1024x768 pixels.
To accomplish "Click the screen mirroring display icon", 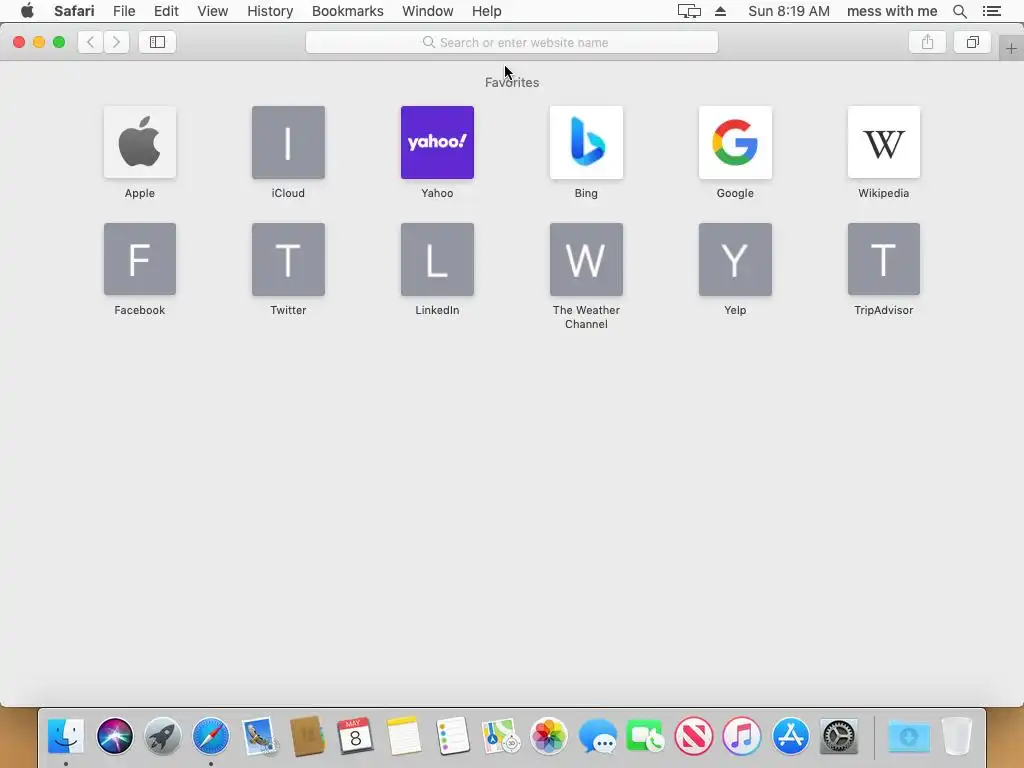I will tap(689, 11).
